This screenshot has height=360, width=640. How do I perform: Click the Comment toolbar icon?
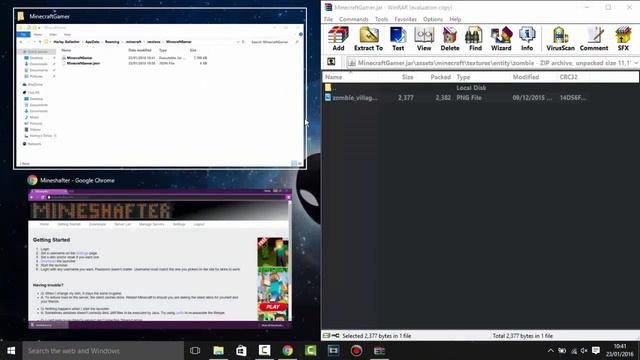(594, 39)
